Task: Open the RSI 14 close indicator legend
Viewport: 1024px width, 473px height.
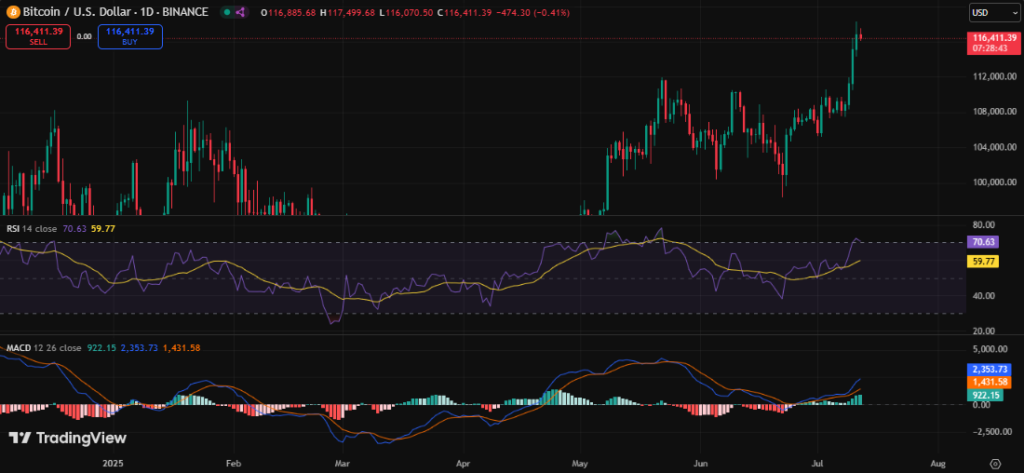Action: point(31,229)
